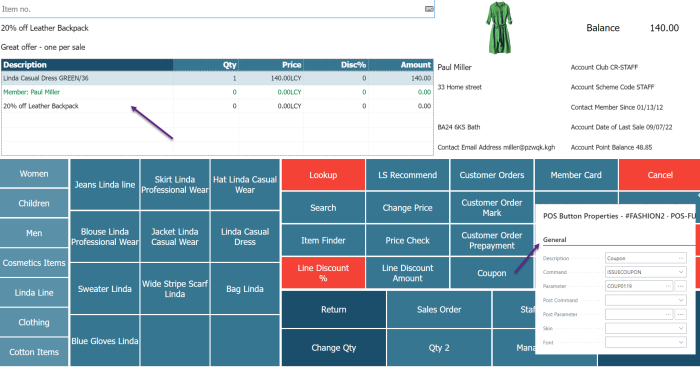
Task: Select the Cosmetics Items category
Action: 34,263
